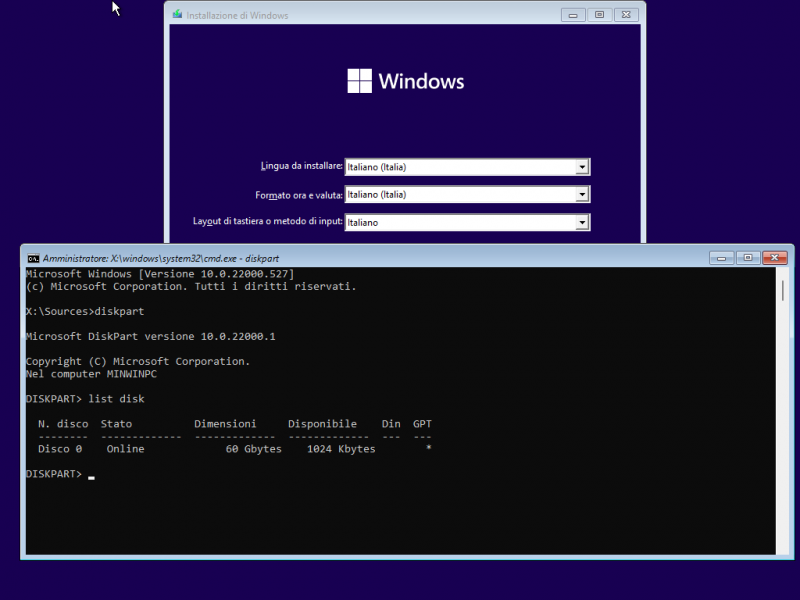Click the 'Lingua da installare:' label
The width and height of the screenshot is (800, 600).
click(302, 166)
